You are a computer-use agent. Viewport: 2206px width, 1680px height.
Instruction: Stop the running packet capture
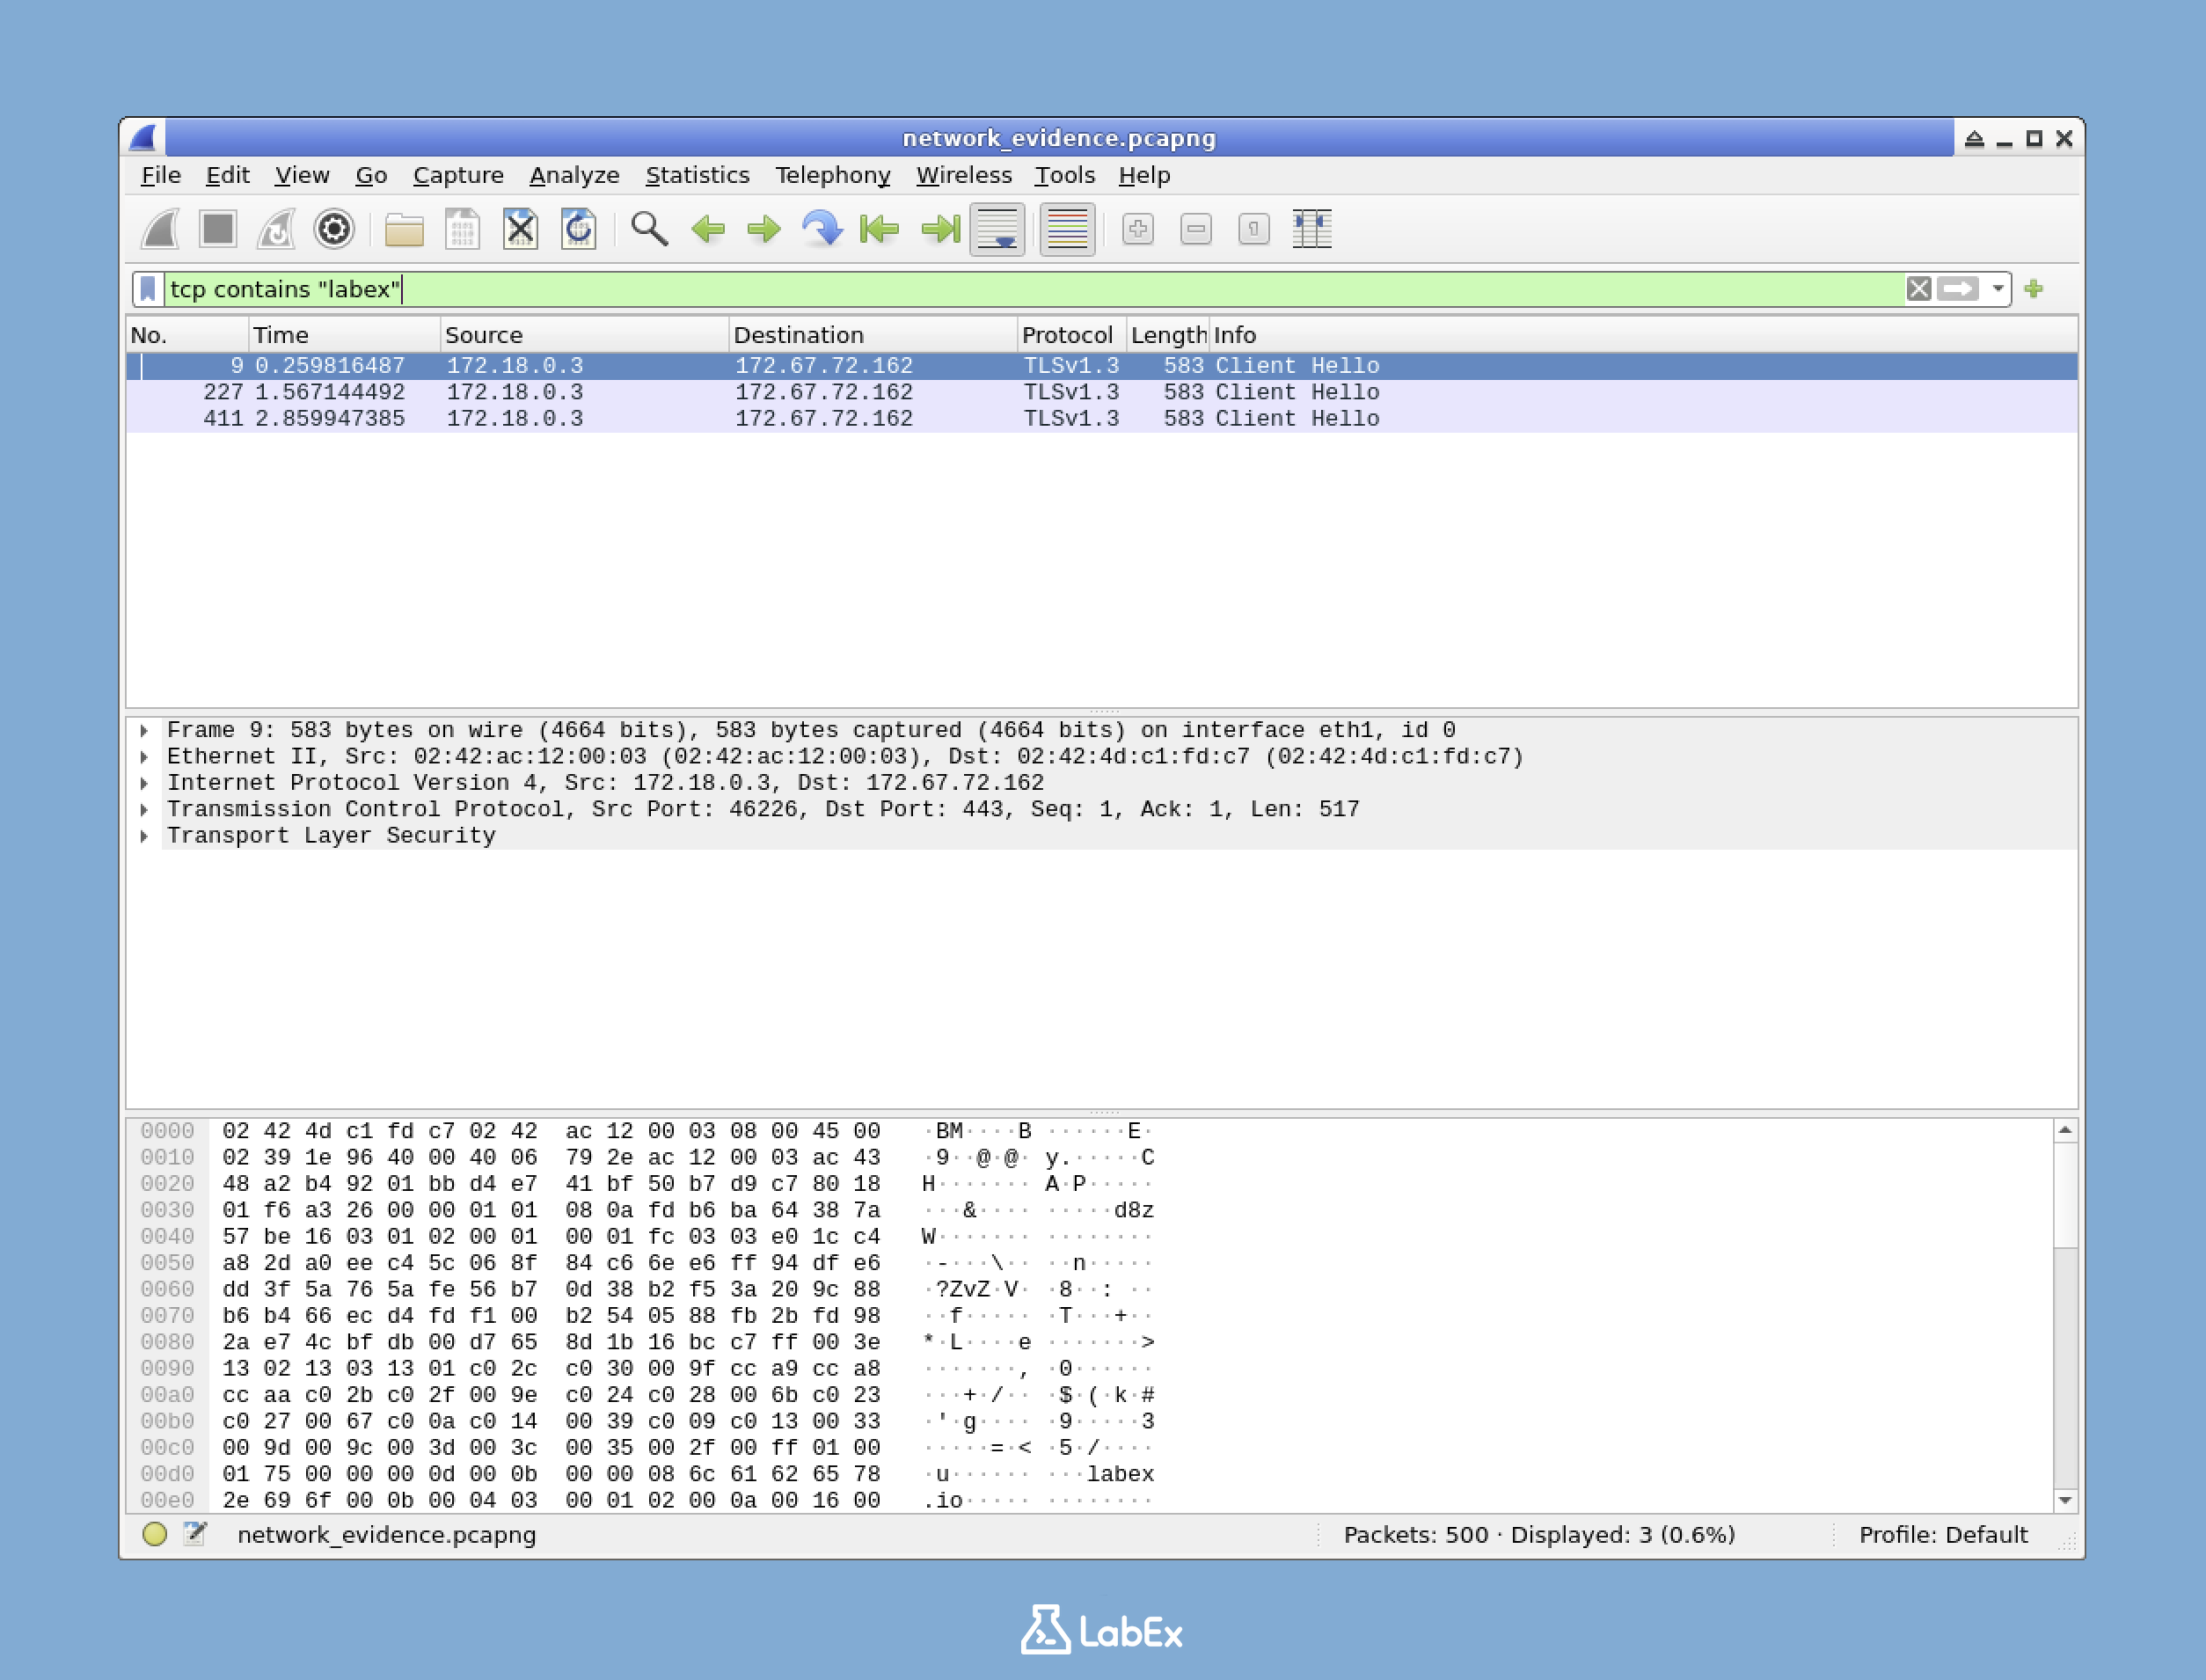(219, 229)
